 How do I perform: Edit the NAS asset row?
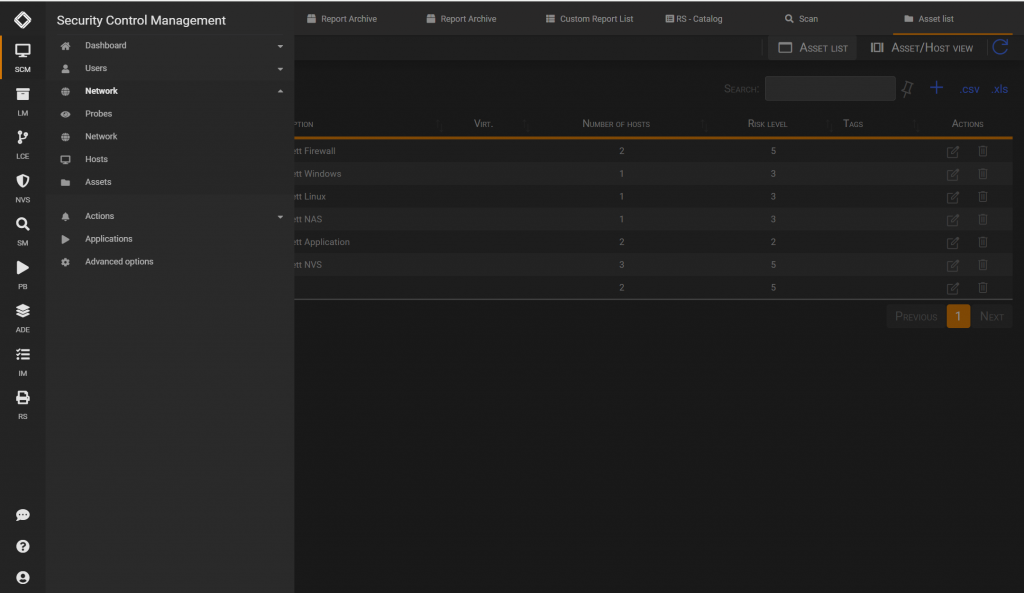(x=953, y=220)
